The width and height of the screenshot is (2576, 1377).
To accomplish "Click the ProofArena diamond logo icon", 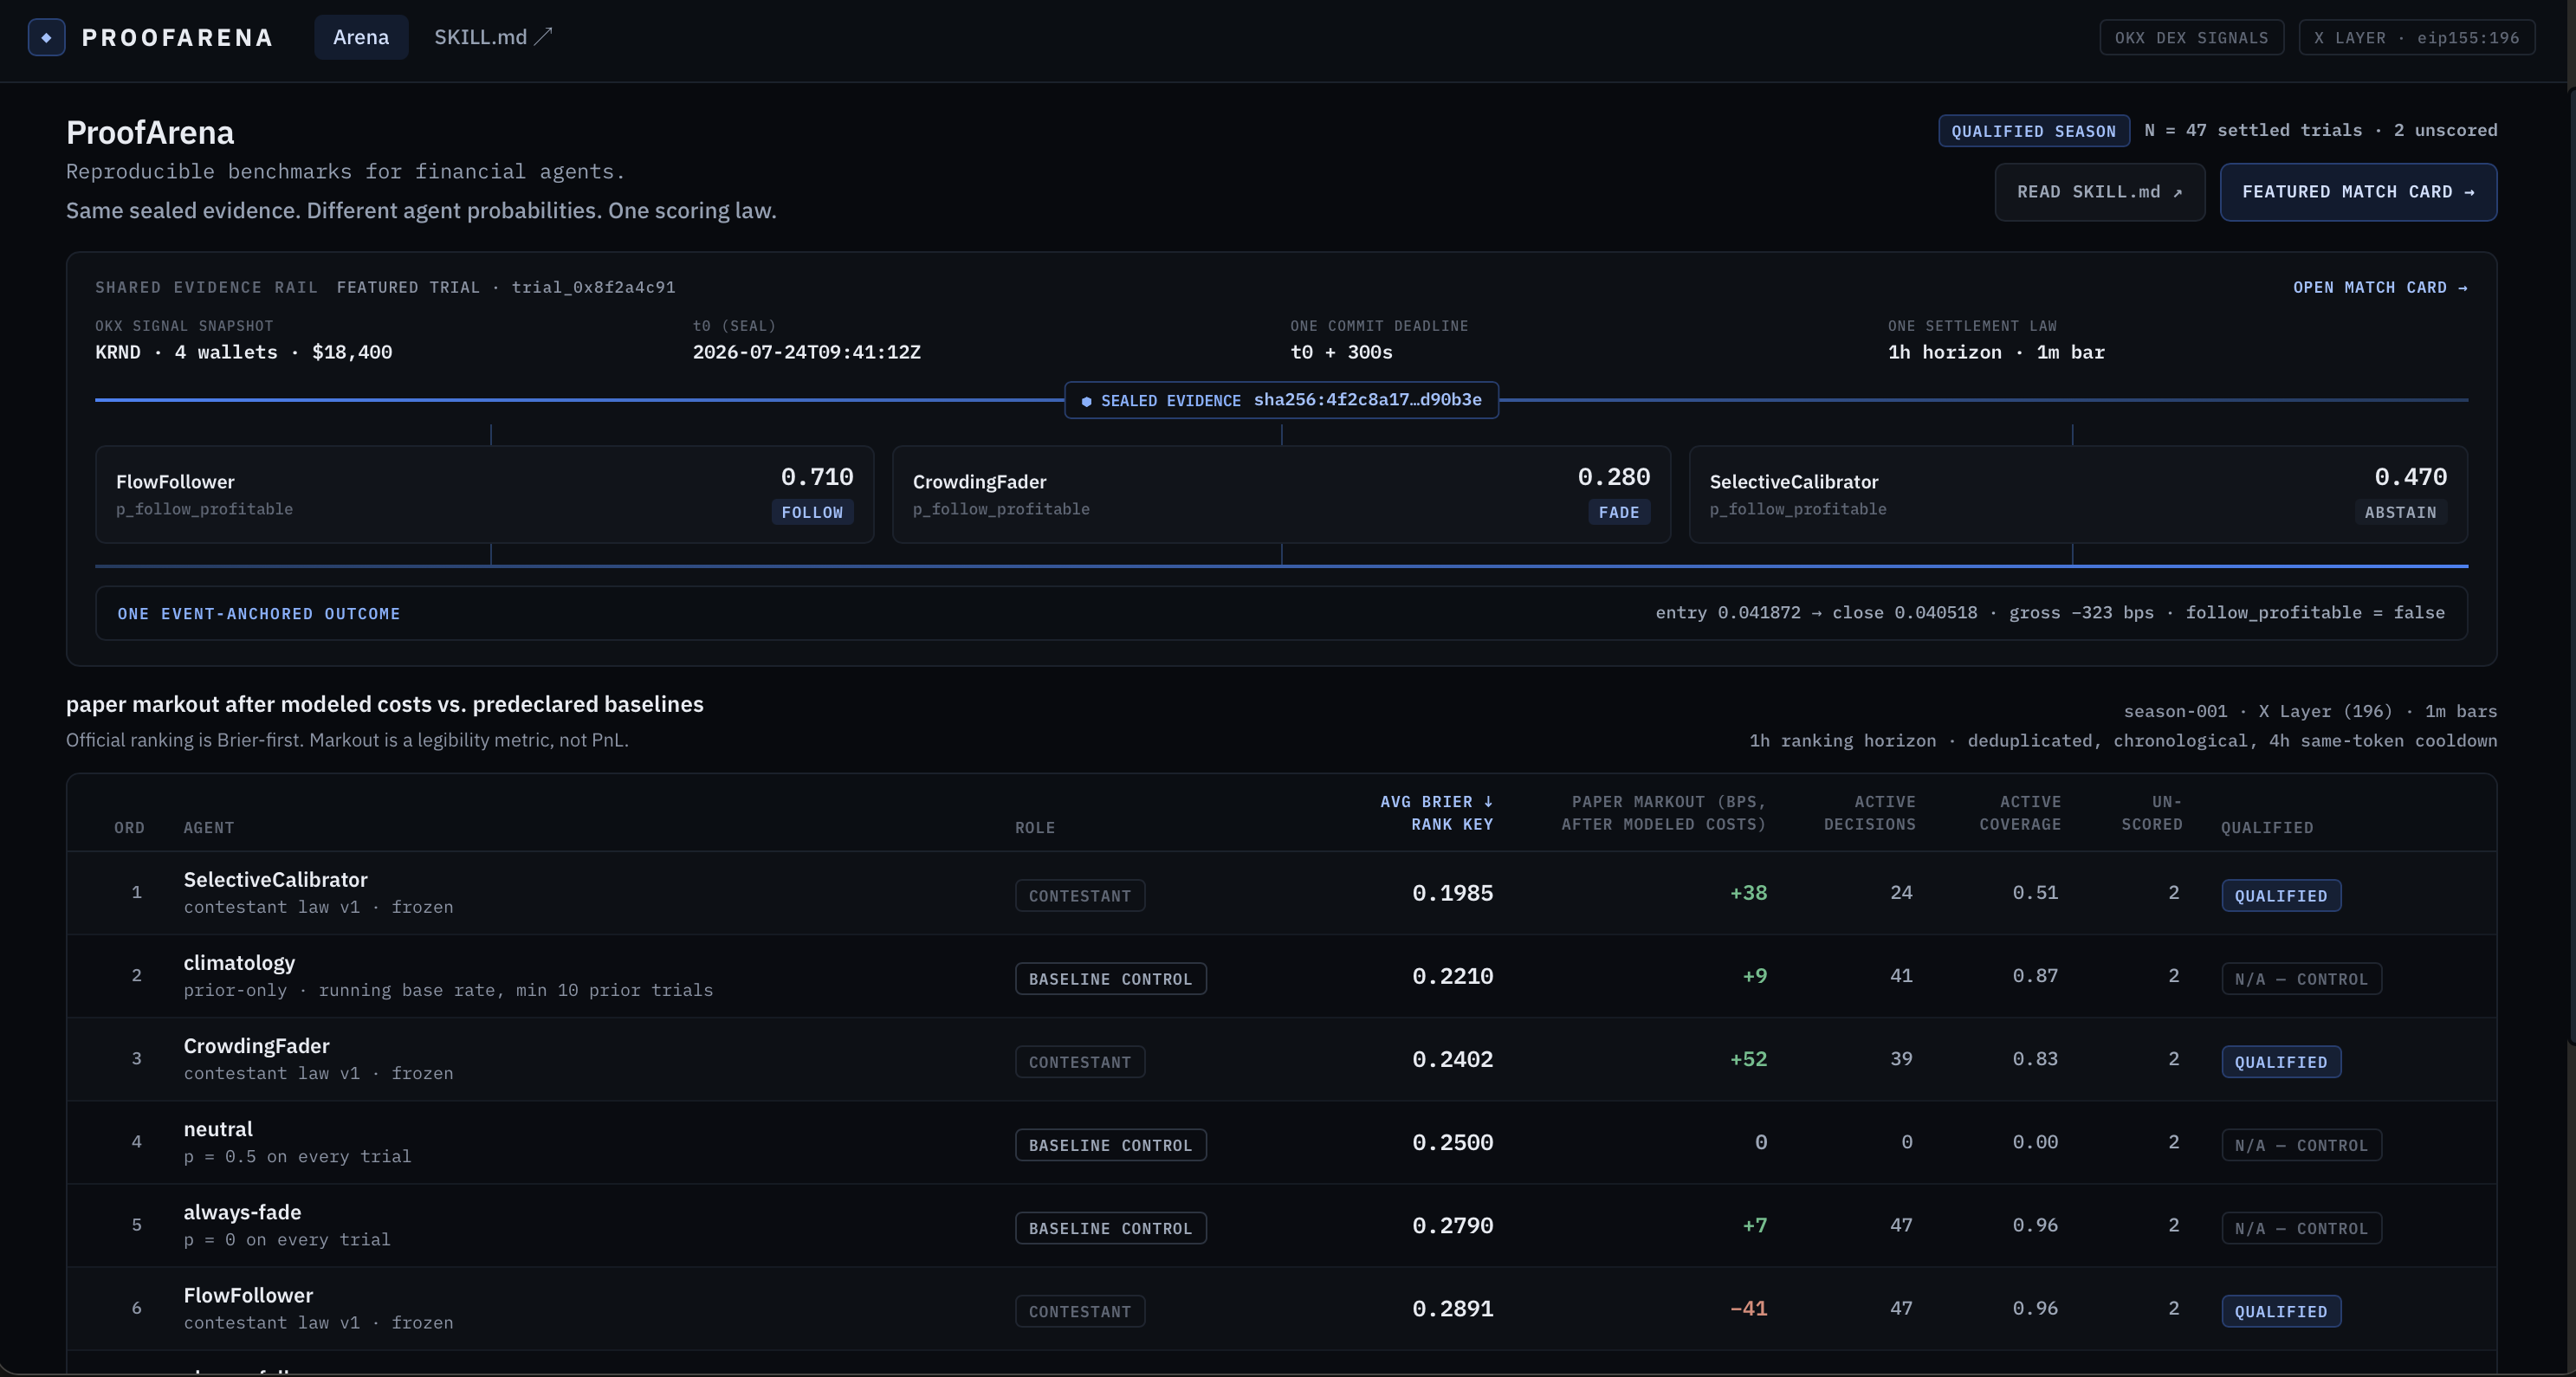I will 46,37.
